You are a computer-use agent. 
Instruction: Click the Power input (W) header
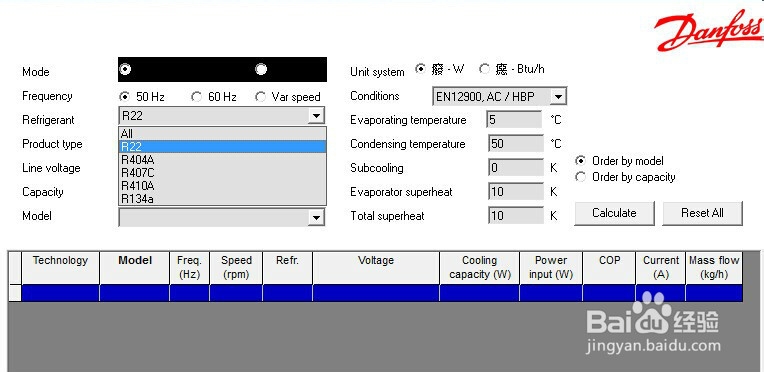pos(551,268)
